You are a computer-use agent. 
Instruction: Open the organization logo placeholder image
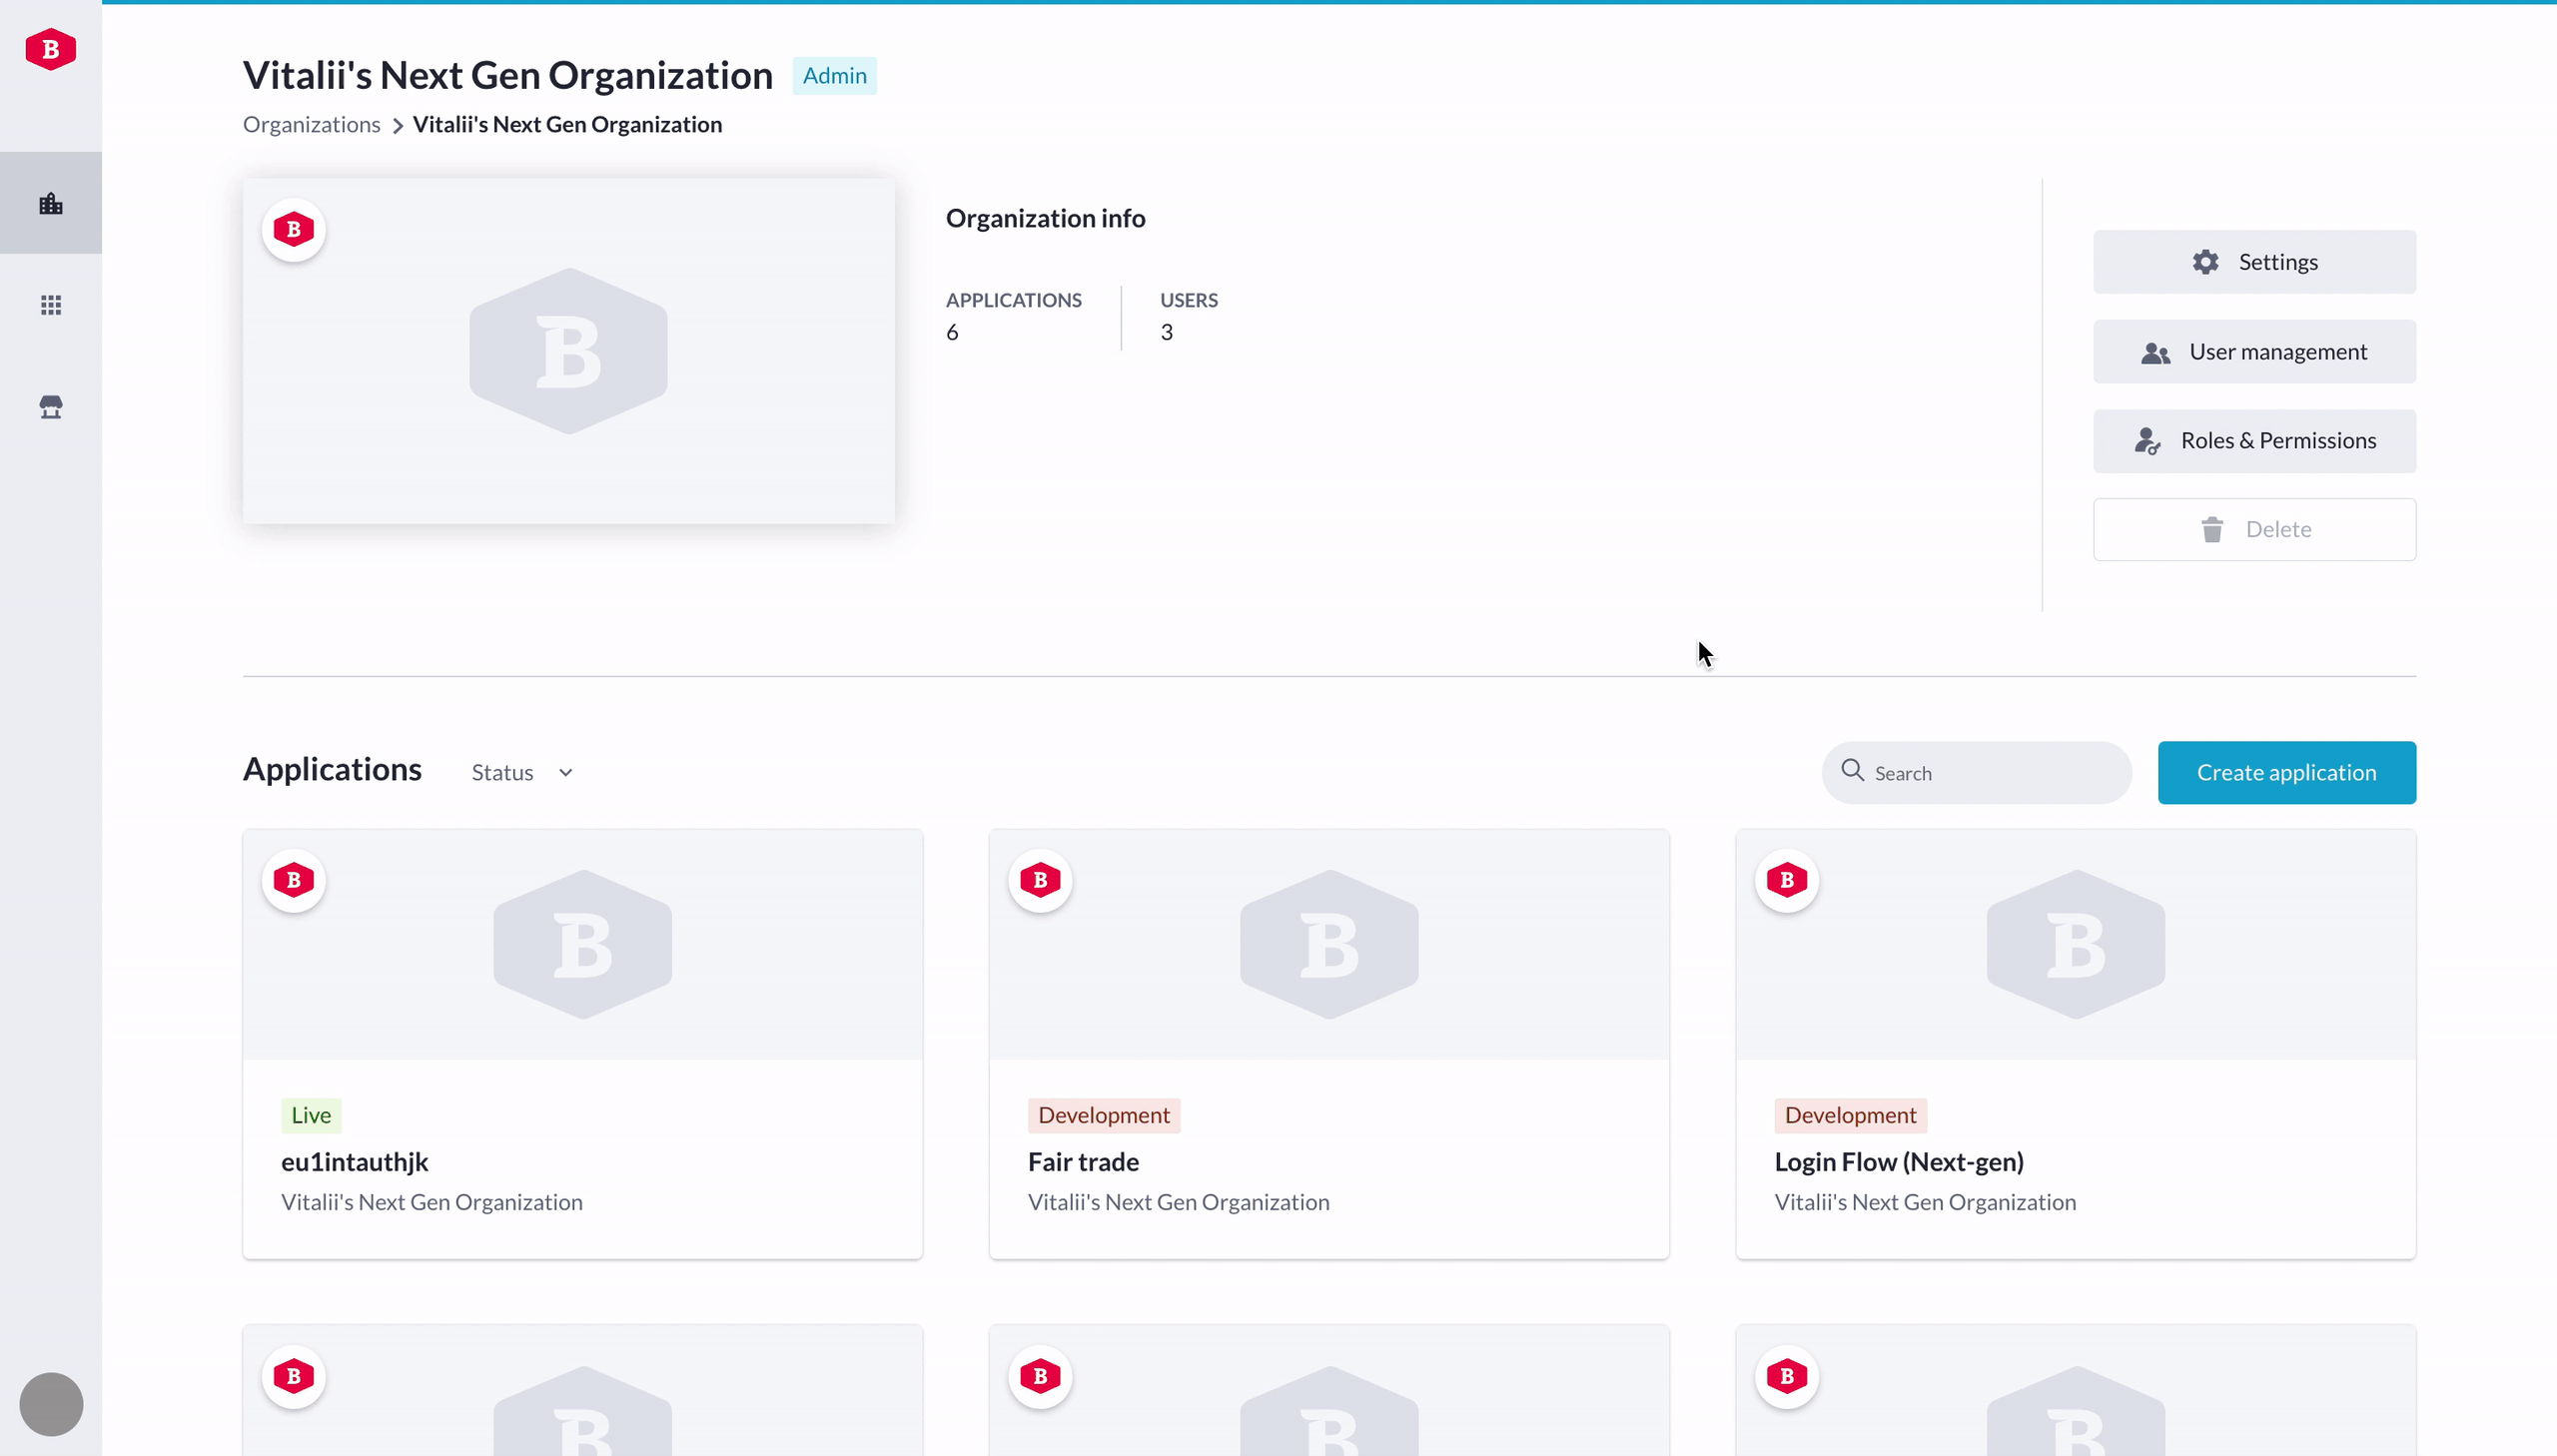[568, 351]
